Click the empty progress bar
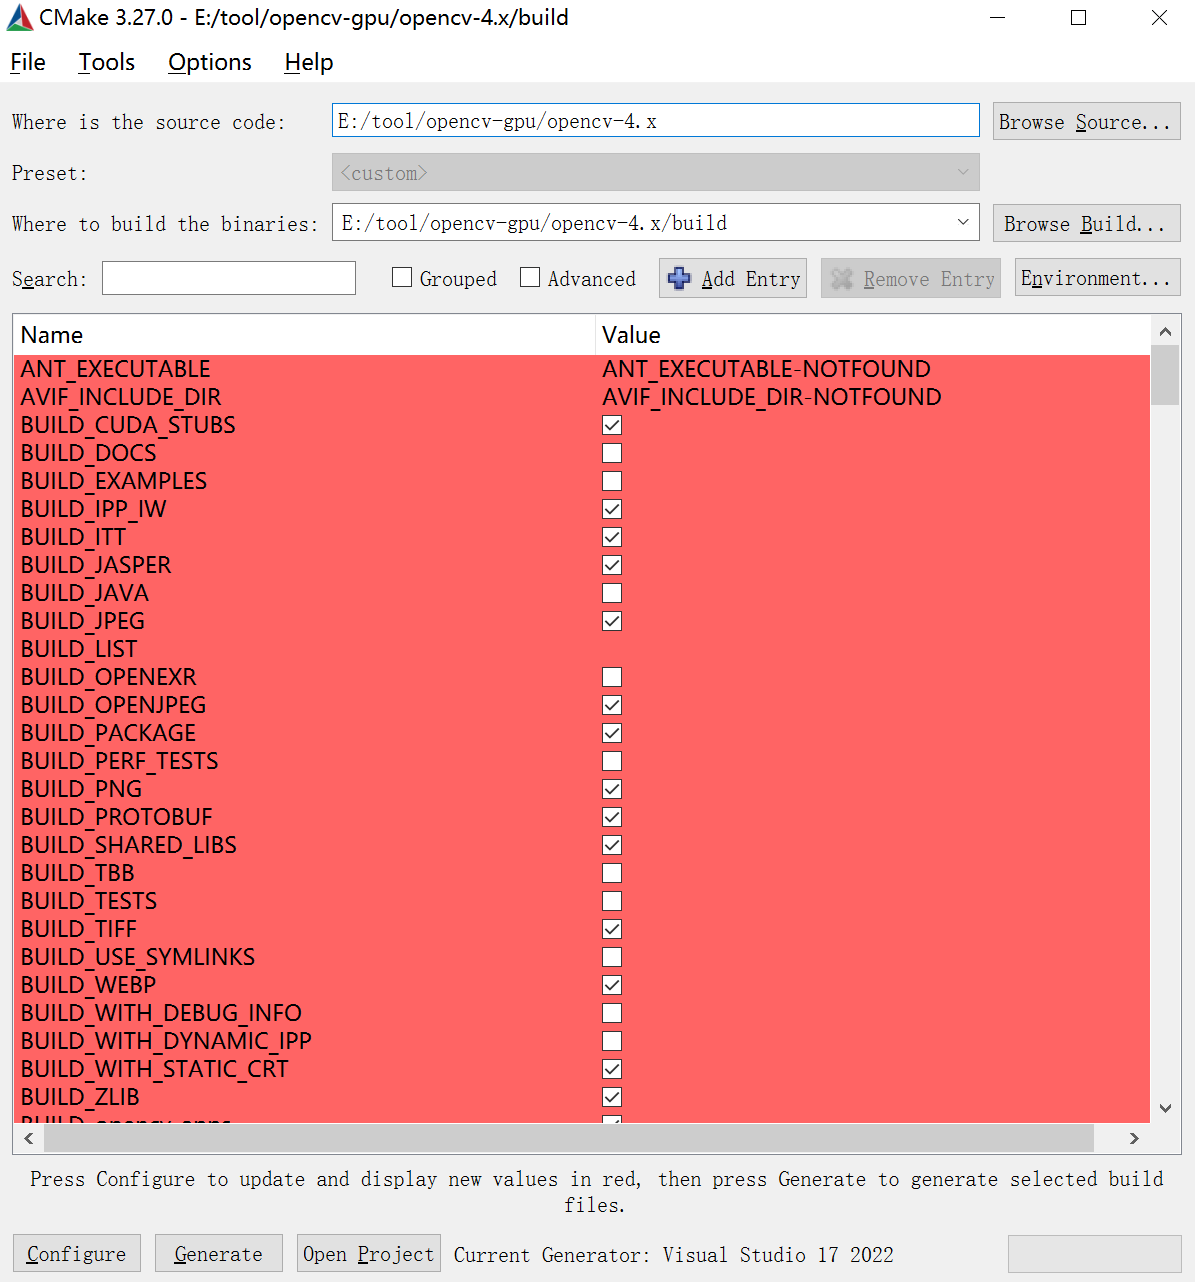Screen dimensions: 1195x1282 point(1094,1254)
